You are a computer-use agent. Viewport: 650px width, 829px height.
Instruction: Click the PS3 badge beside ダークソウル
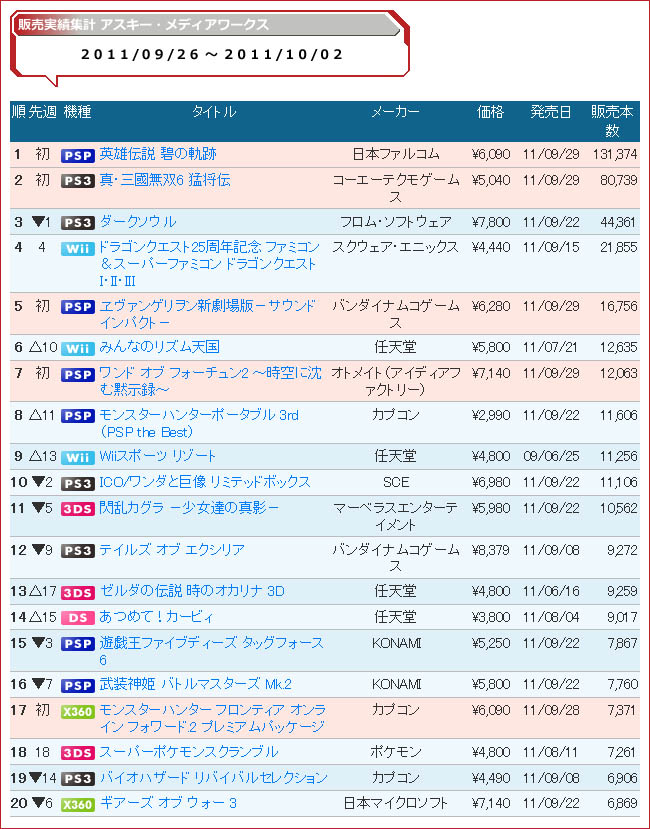(78, 223)
